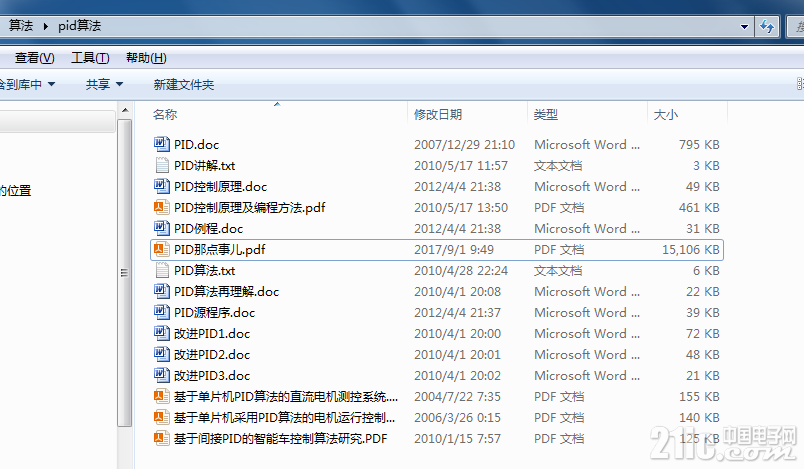Select file name PID控制原理.doc

(220, 187)
